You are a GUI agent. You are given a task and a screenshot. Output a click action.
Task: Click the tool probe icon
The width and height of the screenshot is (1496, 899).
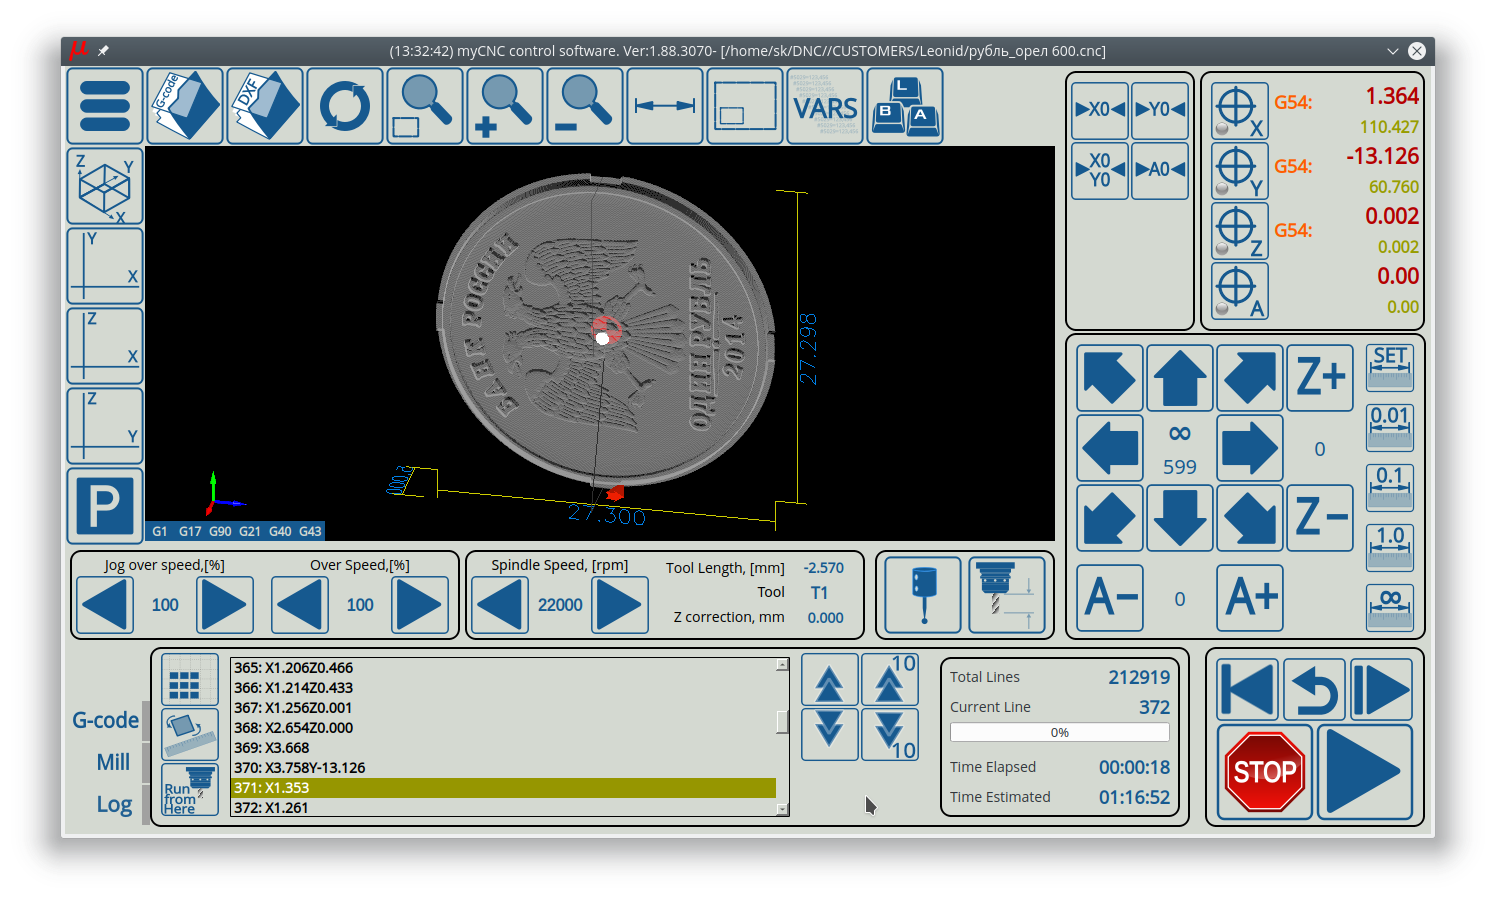922,595
